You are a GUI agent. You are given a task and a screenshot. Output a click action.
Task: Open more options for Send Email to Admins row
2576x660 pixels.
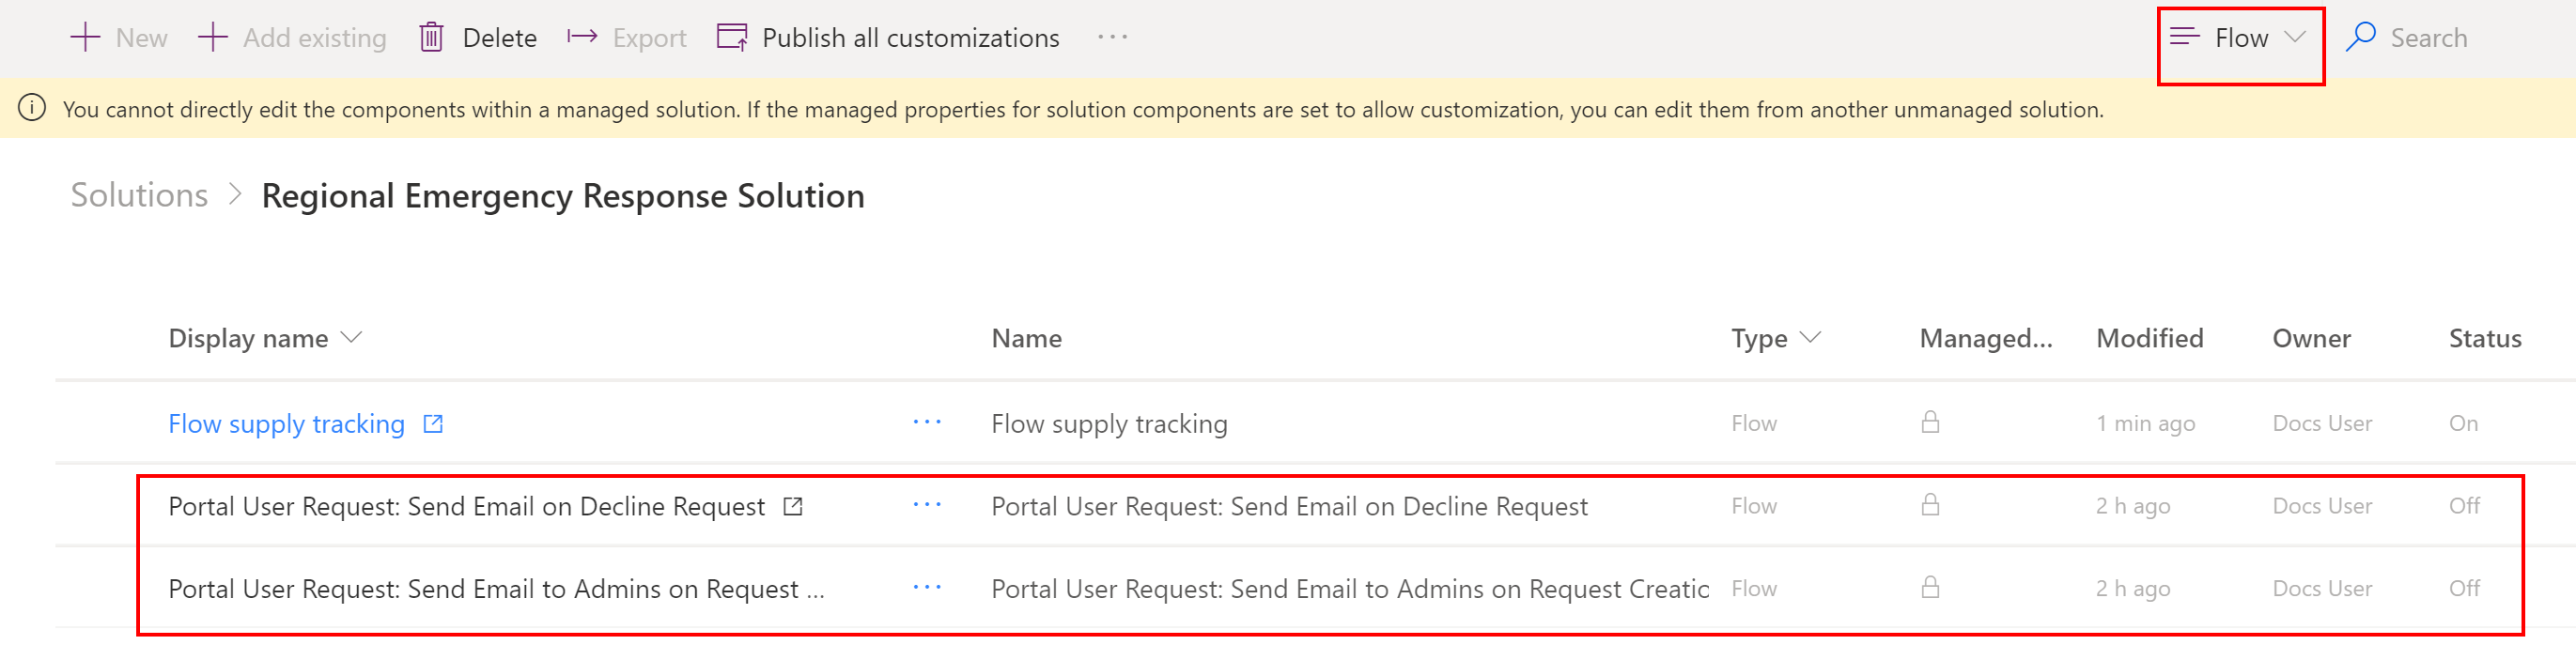pos(927,588)
